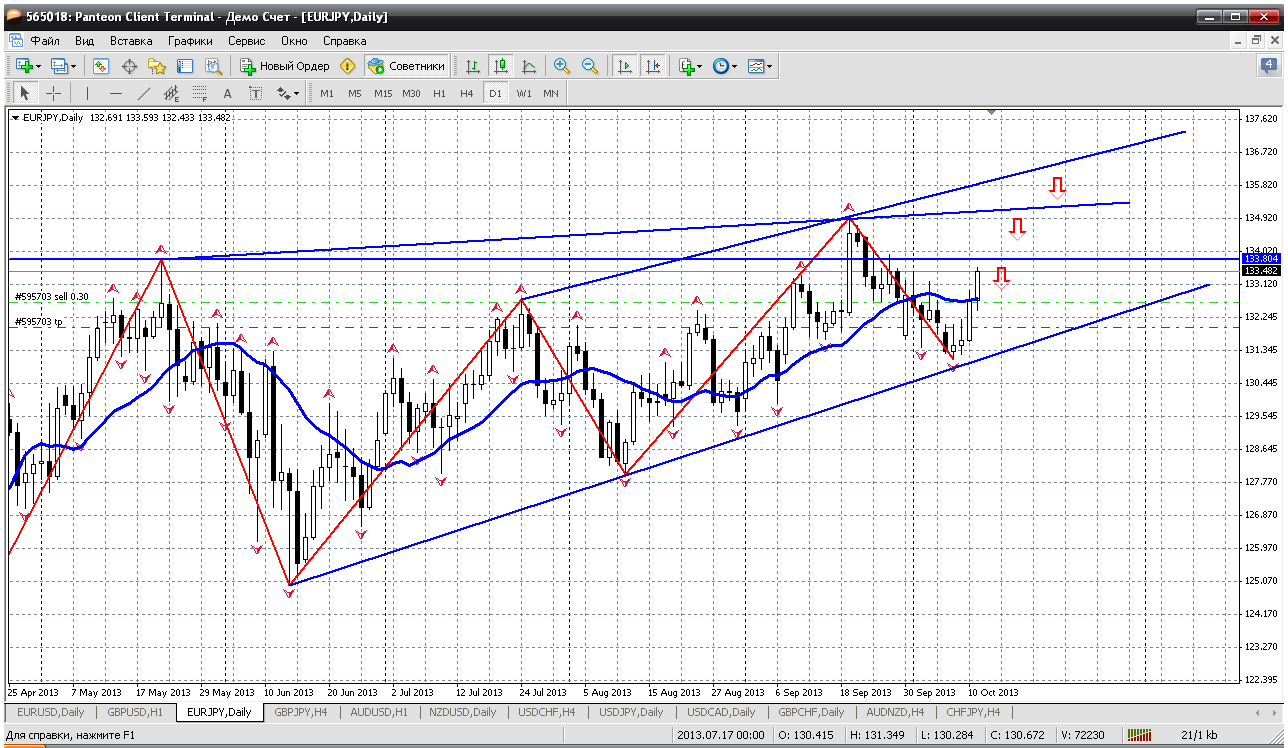
Task: Switch chart to line chart mode
Action: click(529, 66)
